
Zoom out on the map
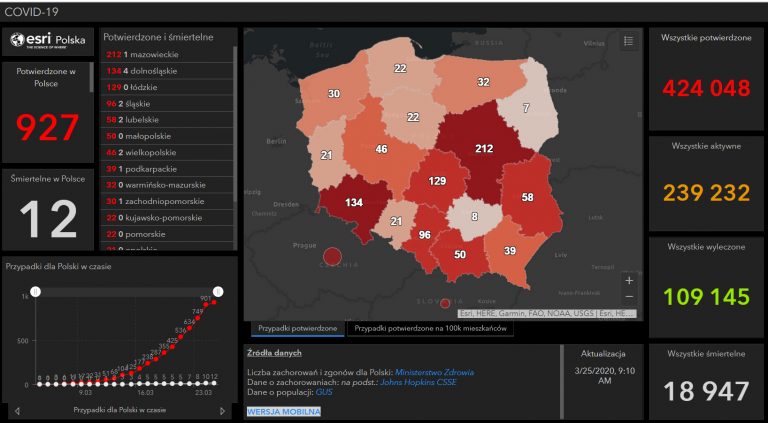click(x=629, y=297)
